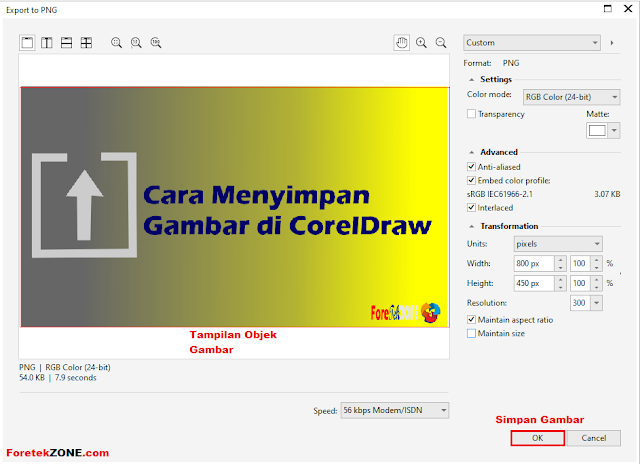This screenshot has width=640, height=464.
Task: Open the Resolution dropdown arrow
Action: click(x=597, y=303)
